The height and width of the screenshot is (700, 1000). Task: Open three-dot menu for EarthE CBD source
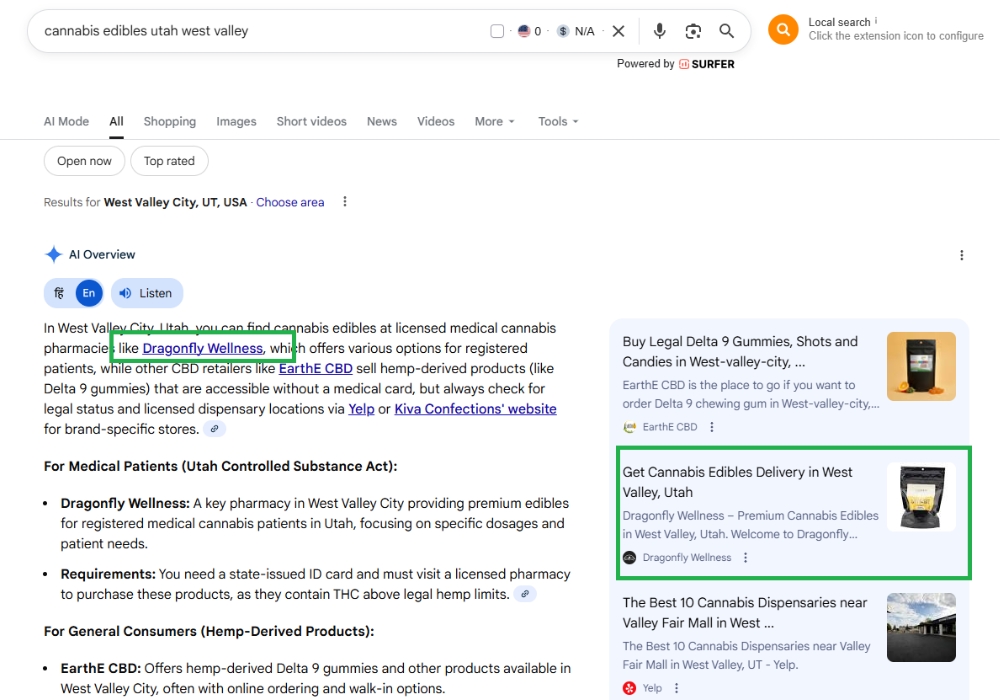(712, 427)
